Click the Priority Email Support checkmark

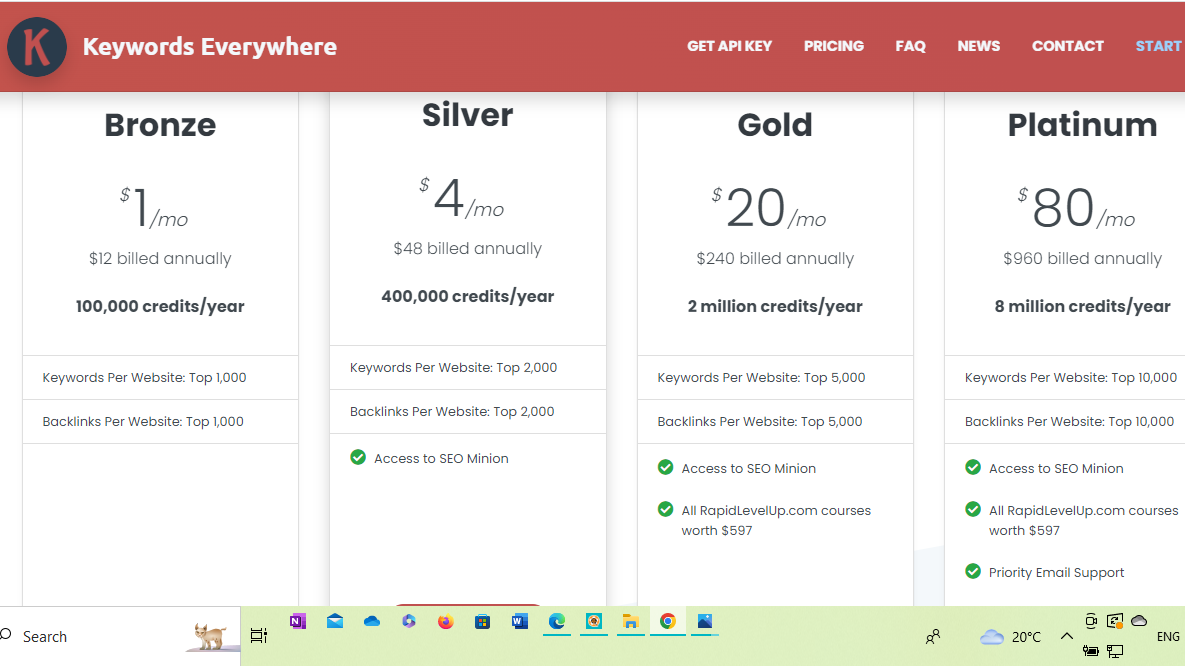pos(973,572)
